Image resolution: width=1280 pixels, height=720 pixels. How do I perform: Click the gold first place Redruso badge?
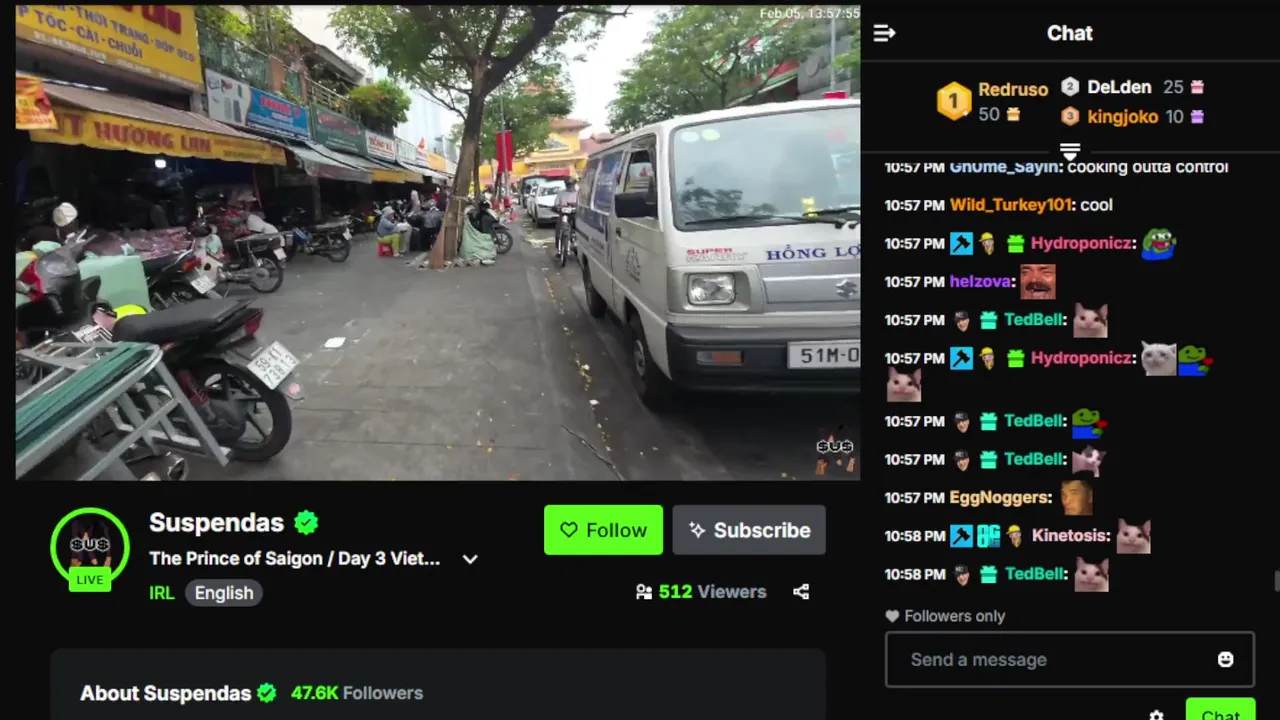(x=953, y=101)
